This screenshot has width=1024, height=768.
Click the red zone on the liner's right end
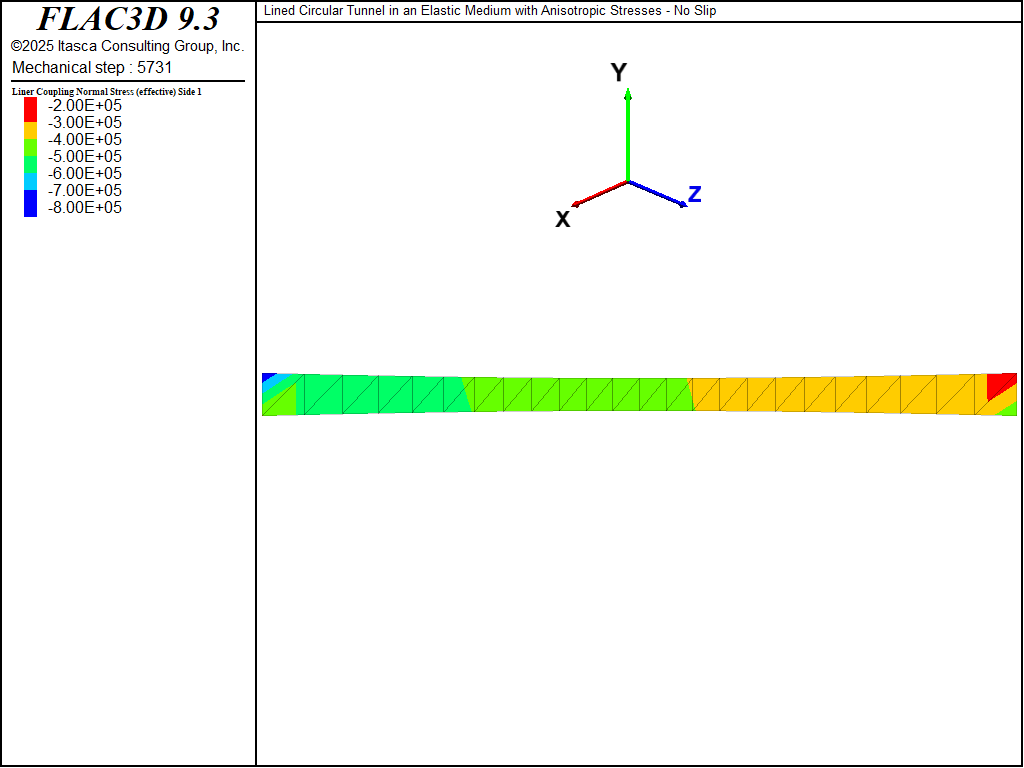(x=1001, y=385)
